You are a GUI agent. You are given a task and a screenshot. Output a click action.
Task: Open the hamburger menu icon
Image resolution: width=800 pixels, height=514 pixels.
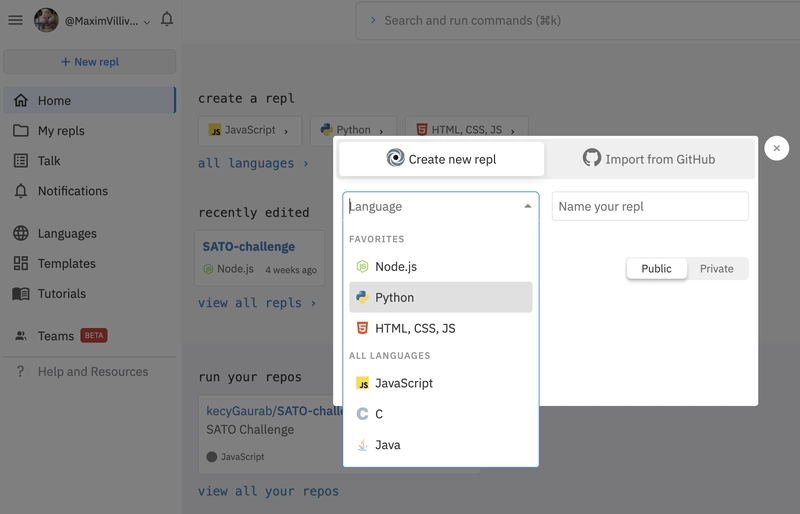[15, 20]
